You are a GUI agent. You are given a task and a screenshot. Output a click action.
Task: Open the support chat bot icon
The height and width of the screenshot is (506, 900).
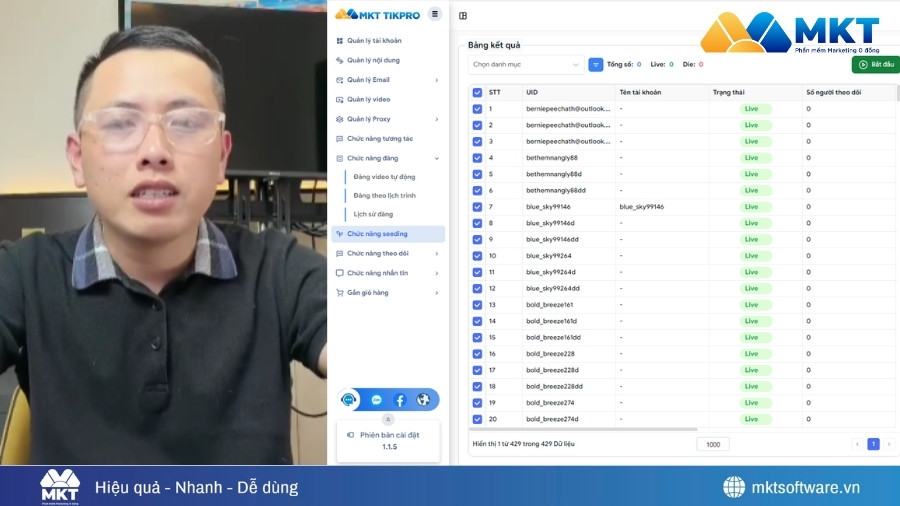348,399
